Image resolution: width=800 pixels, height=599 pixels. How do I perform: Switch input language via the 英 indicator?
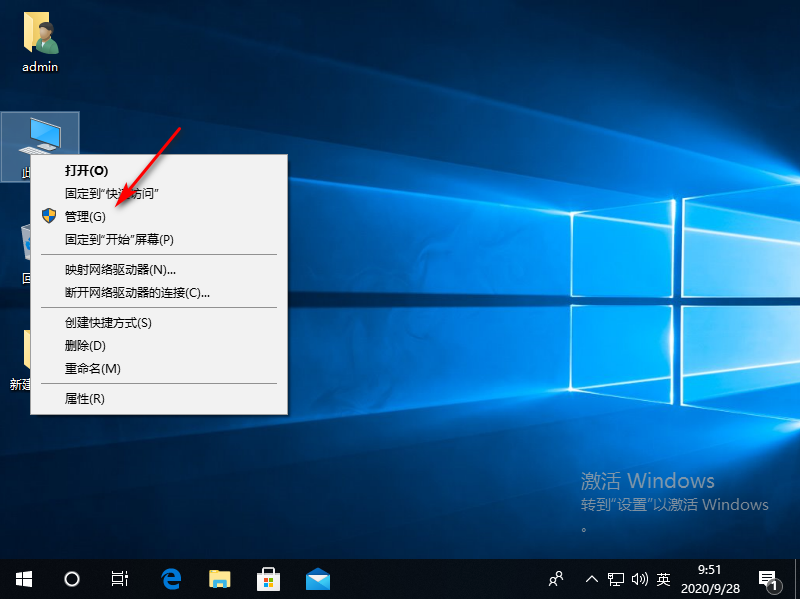662,578
